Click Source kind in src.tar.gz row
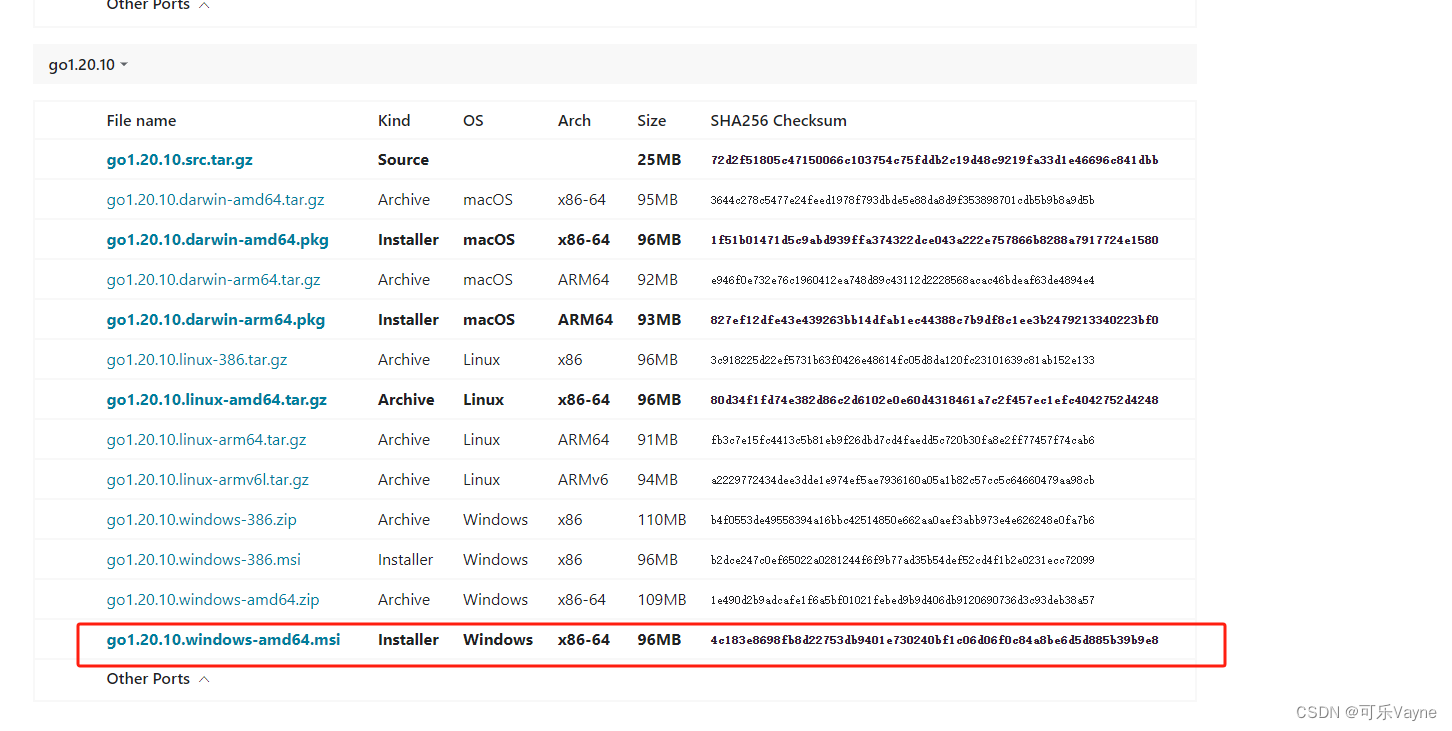The width and height of the screenshot is (1452, 731). point(403,160)
